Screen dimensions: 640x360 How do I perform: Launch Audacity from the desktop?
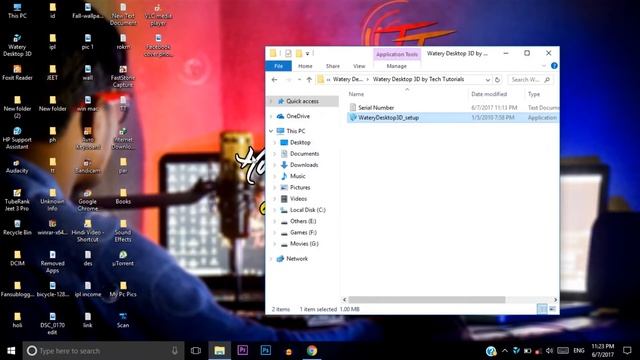[x=17, y=167]
